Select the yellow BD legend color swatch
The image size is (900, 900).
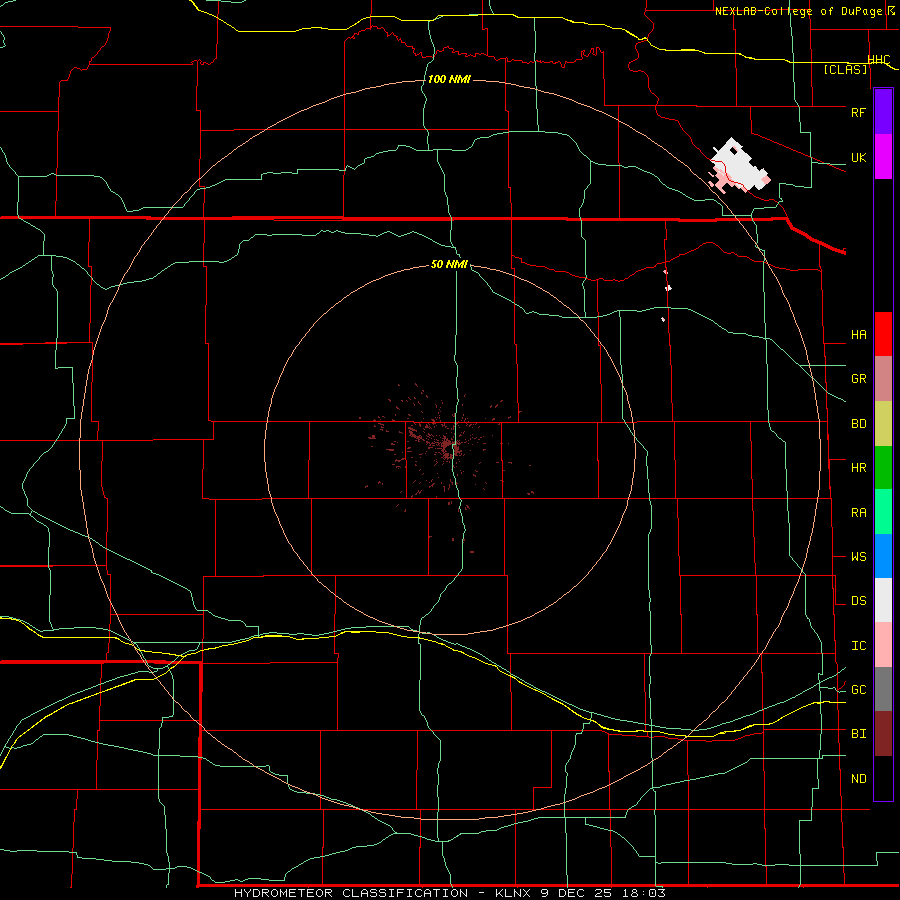point(883,424)
